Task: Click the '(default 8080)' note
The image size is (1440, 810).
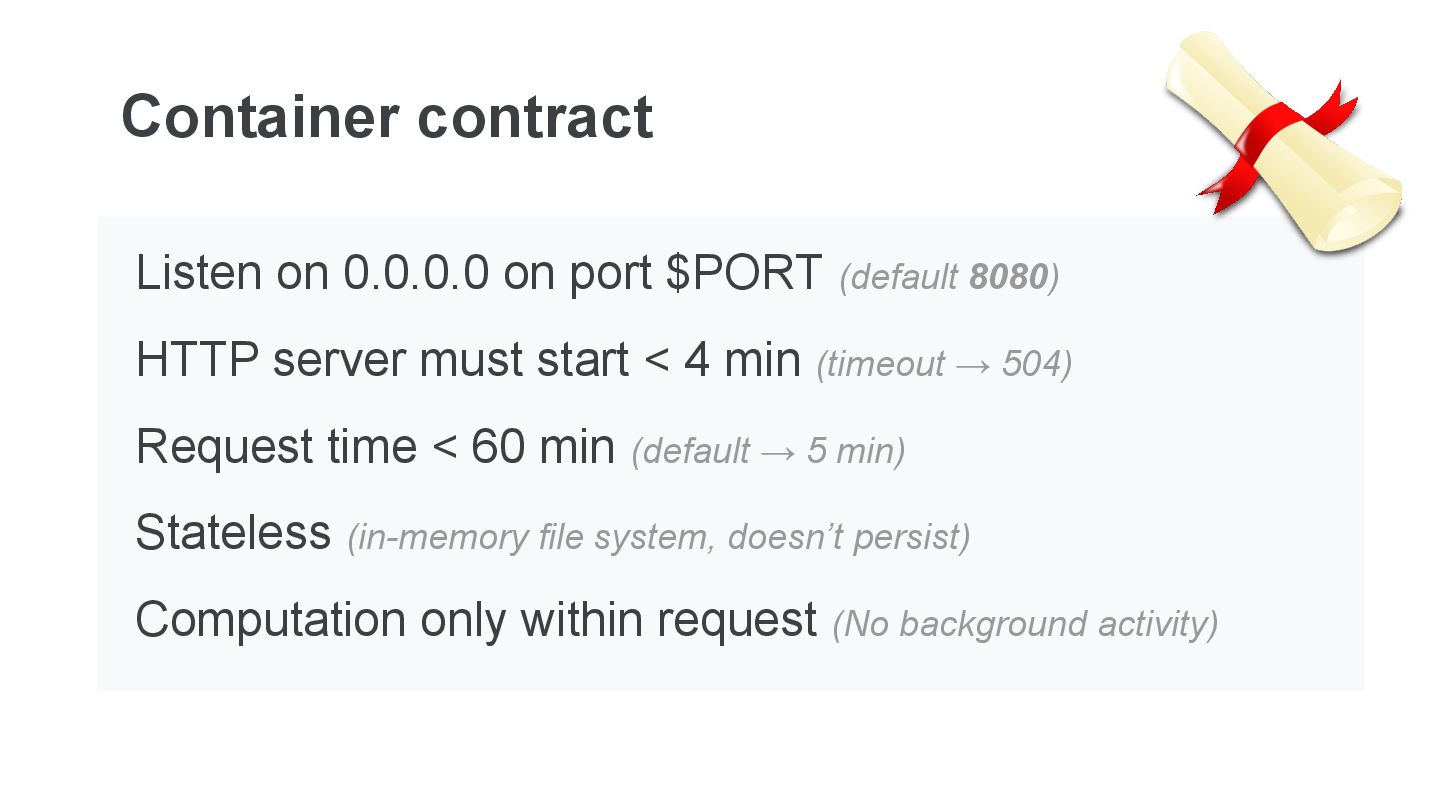Action: tap(949, 277)
